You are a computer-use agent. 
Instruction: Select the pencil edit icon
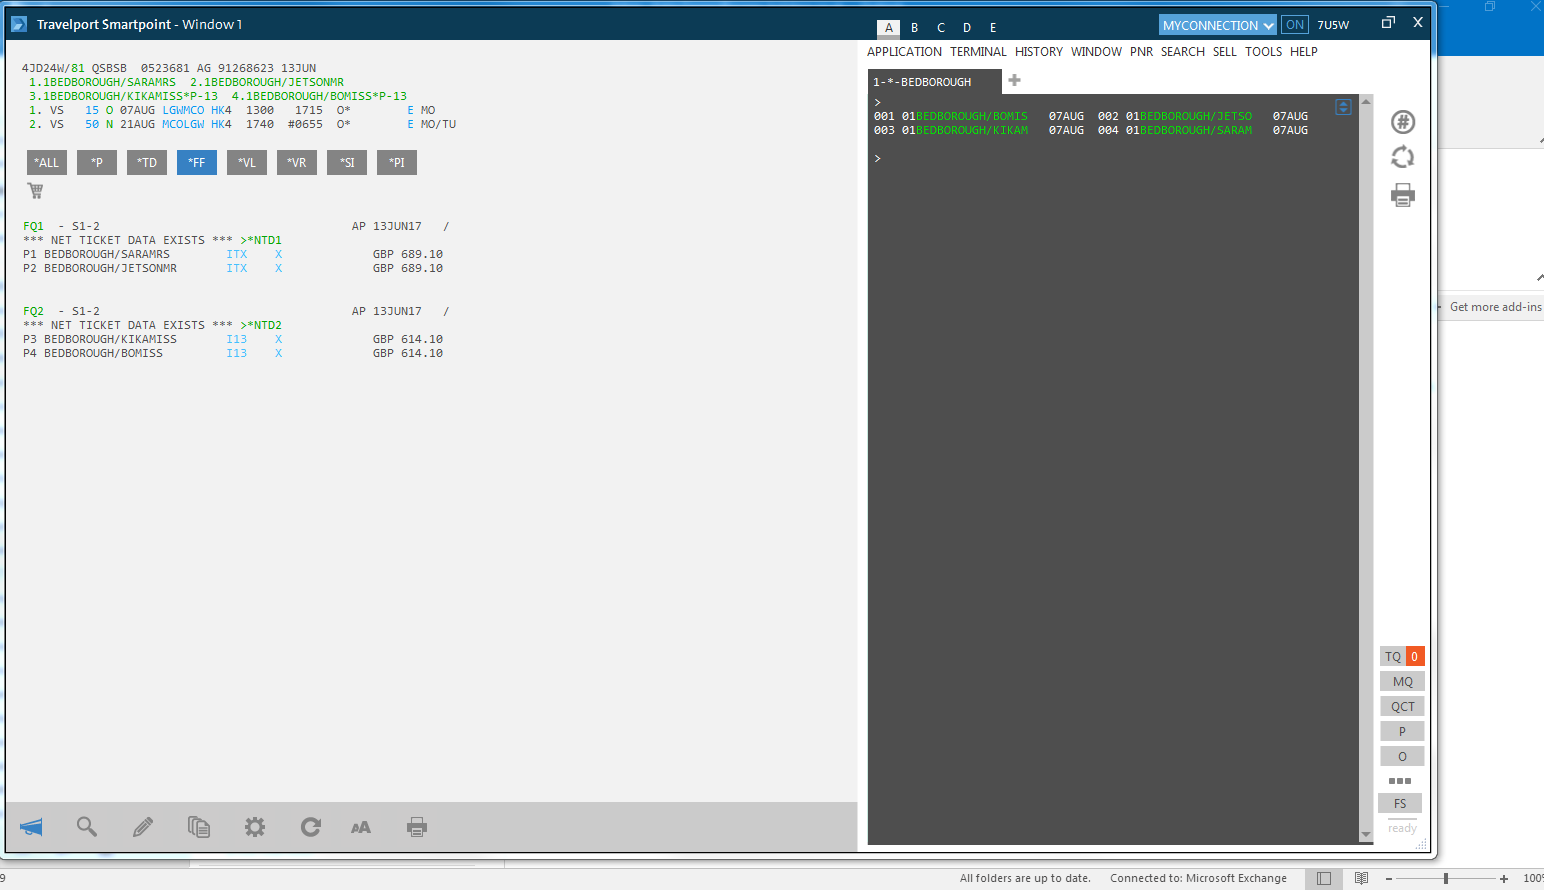click(143, 827)
